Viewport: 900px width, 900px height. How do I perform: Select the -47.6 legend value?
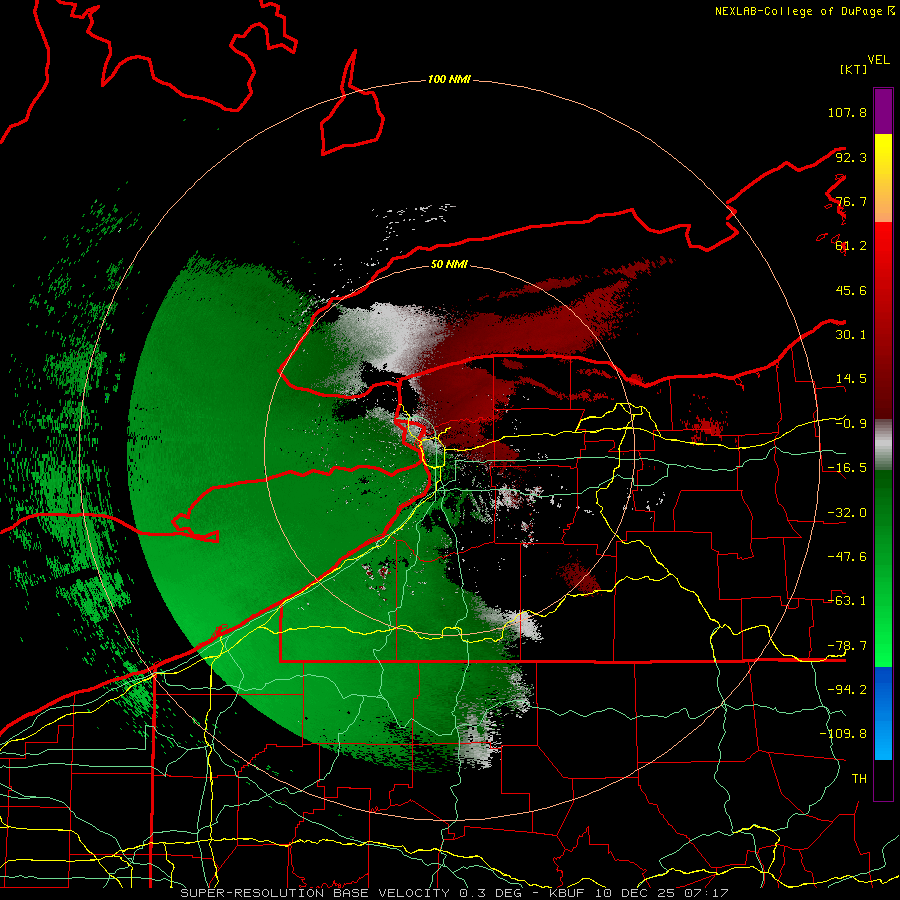pyautogui.click(x=847, y=557)
